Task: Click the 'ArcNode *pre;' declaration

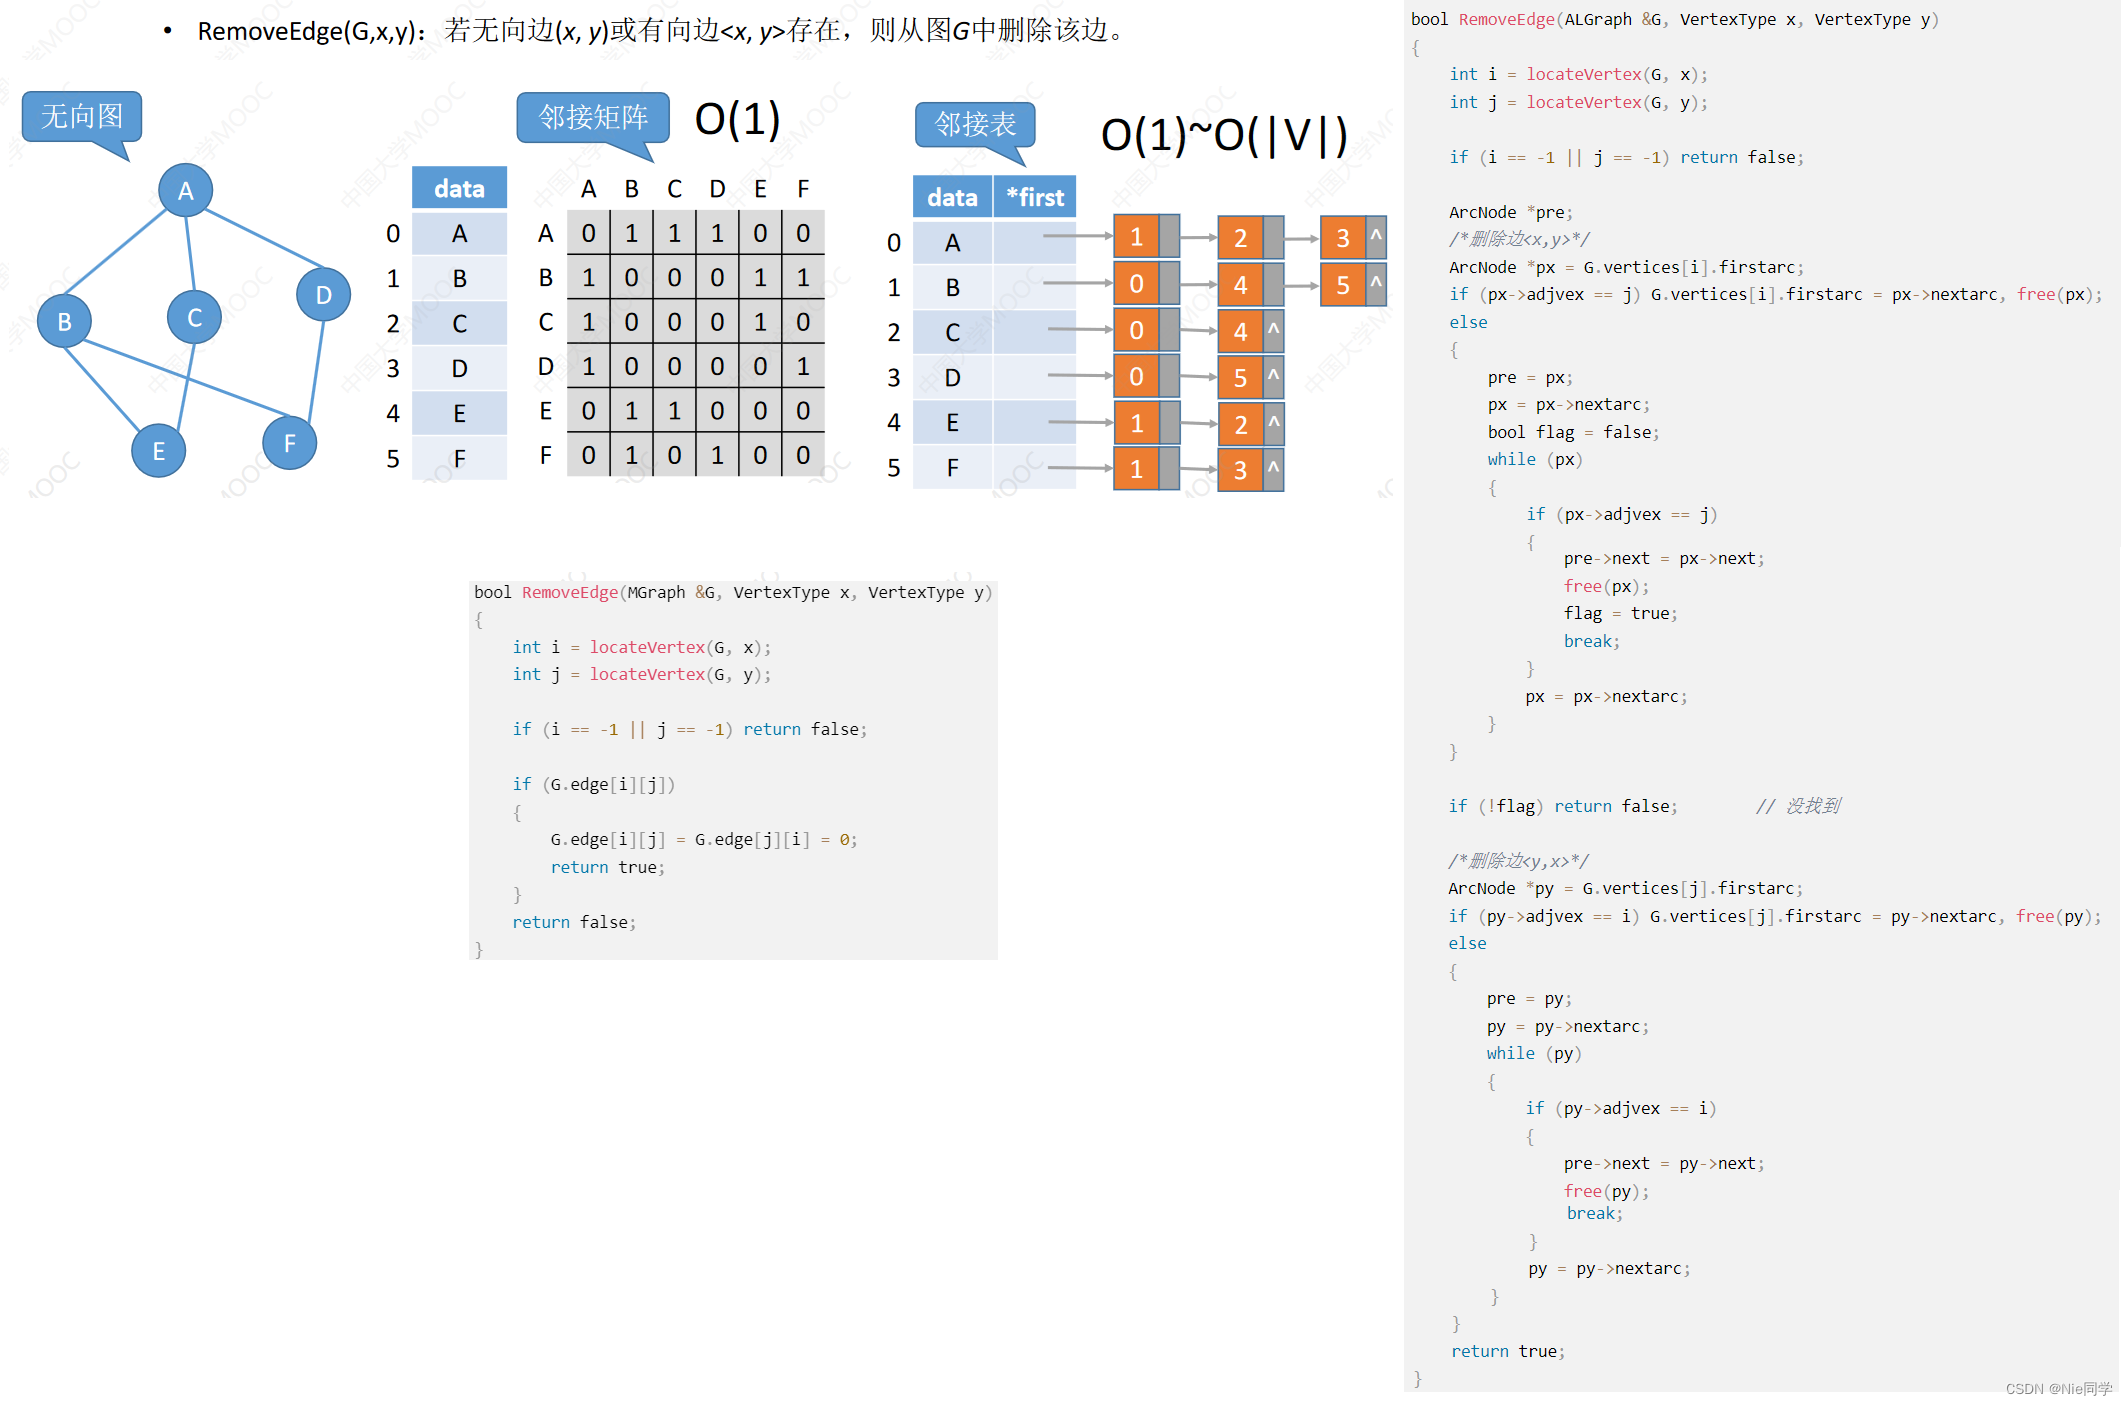Action: tap(1511, 212)
